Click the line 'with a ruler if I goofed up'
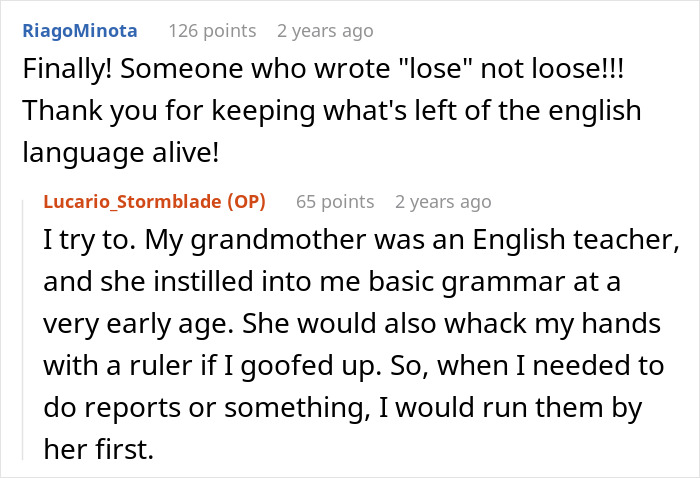The width and height of the screenshot is (700, 478). coord(354,366)
